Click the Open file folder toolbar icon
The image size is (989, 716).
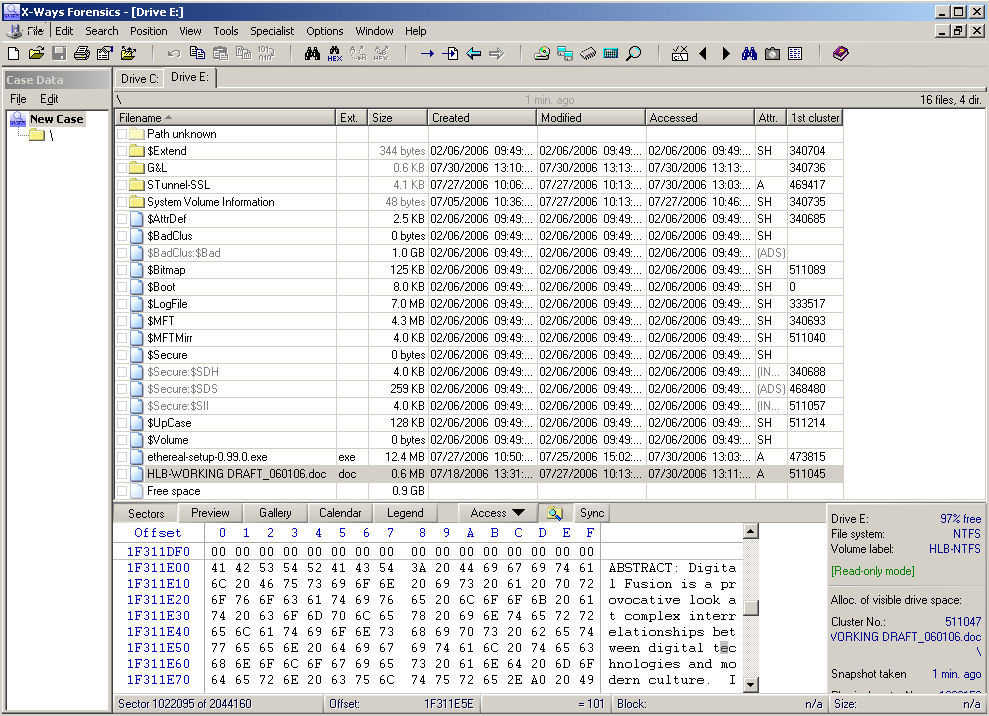point(36,54)
